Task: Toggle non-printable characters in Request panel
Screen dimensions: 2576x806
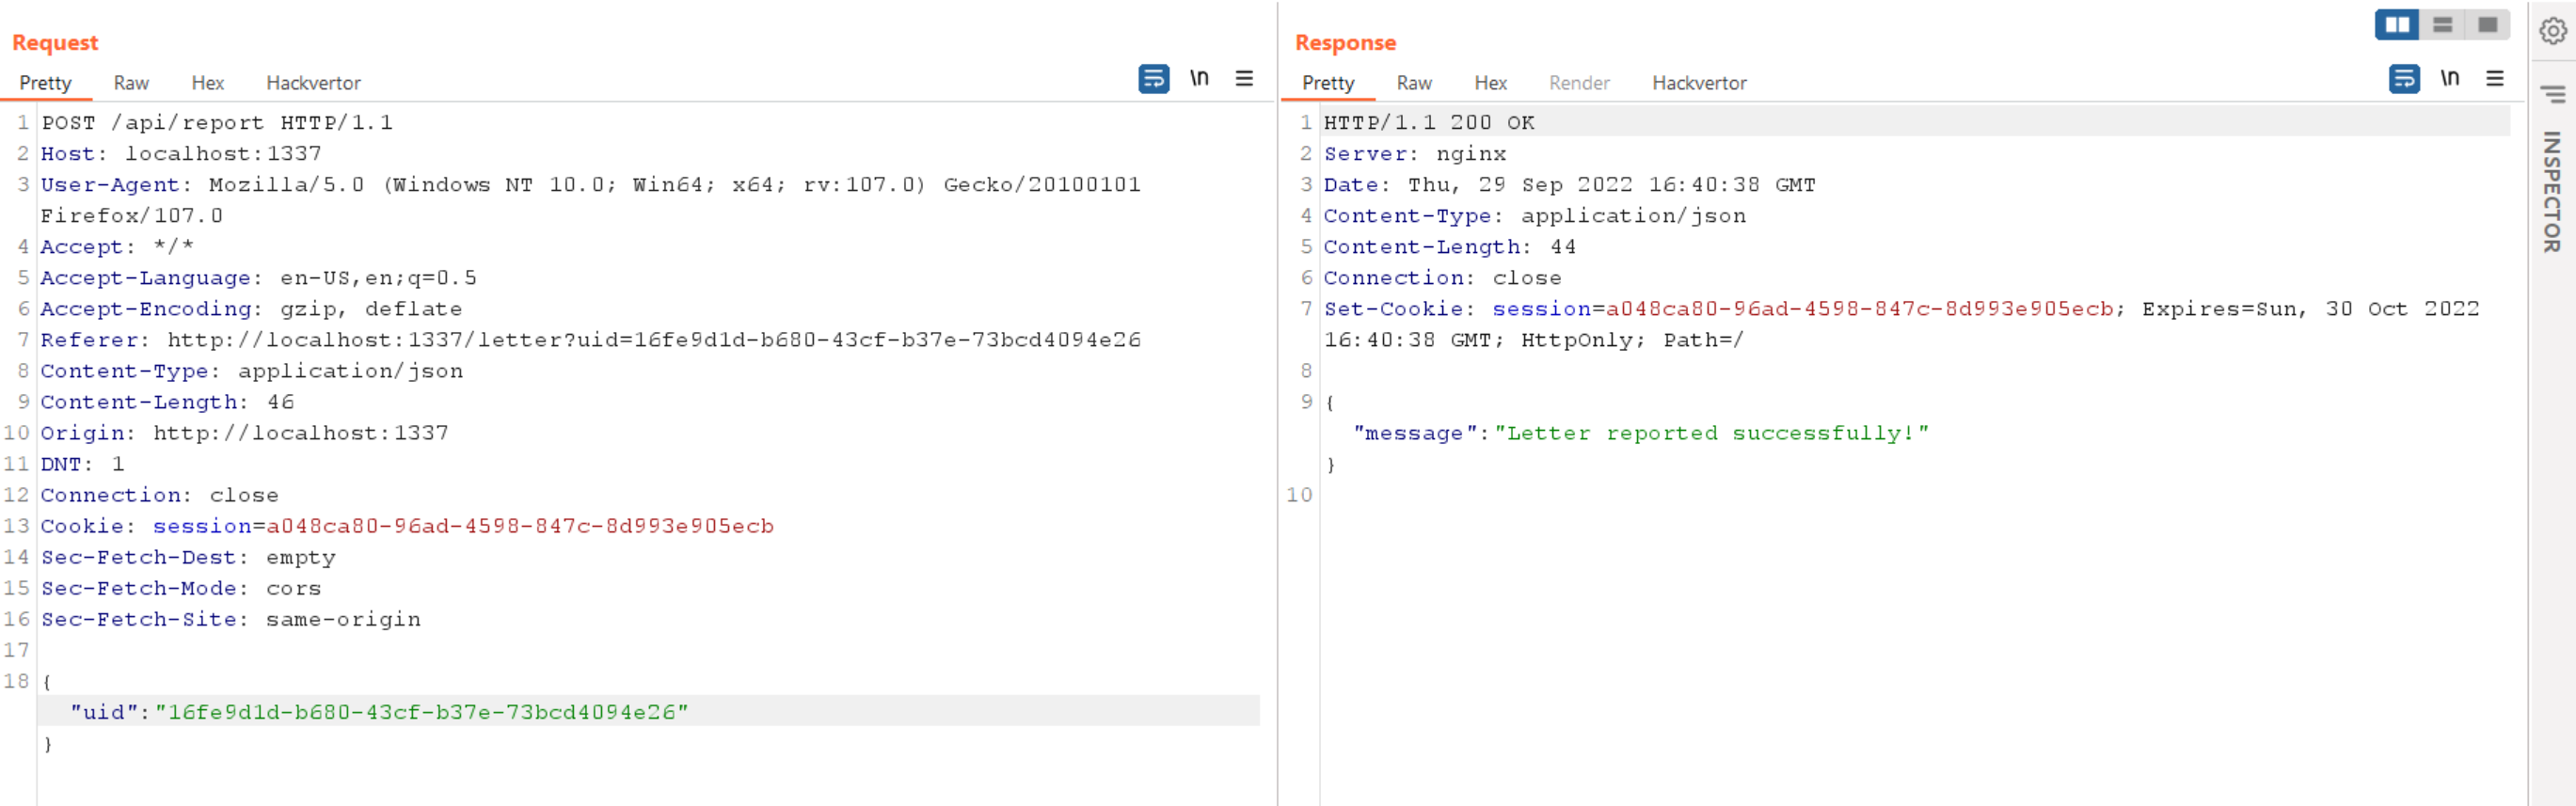Action: (1199, 78)
